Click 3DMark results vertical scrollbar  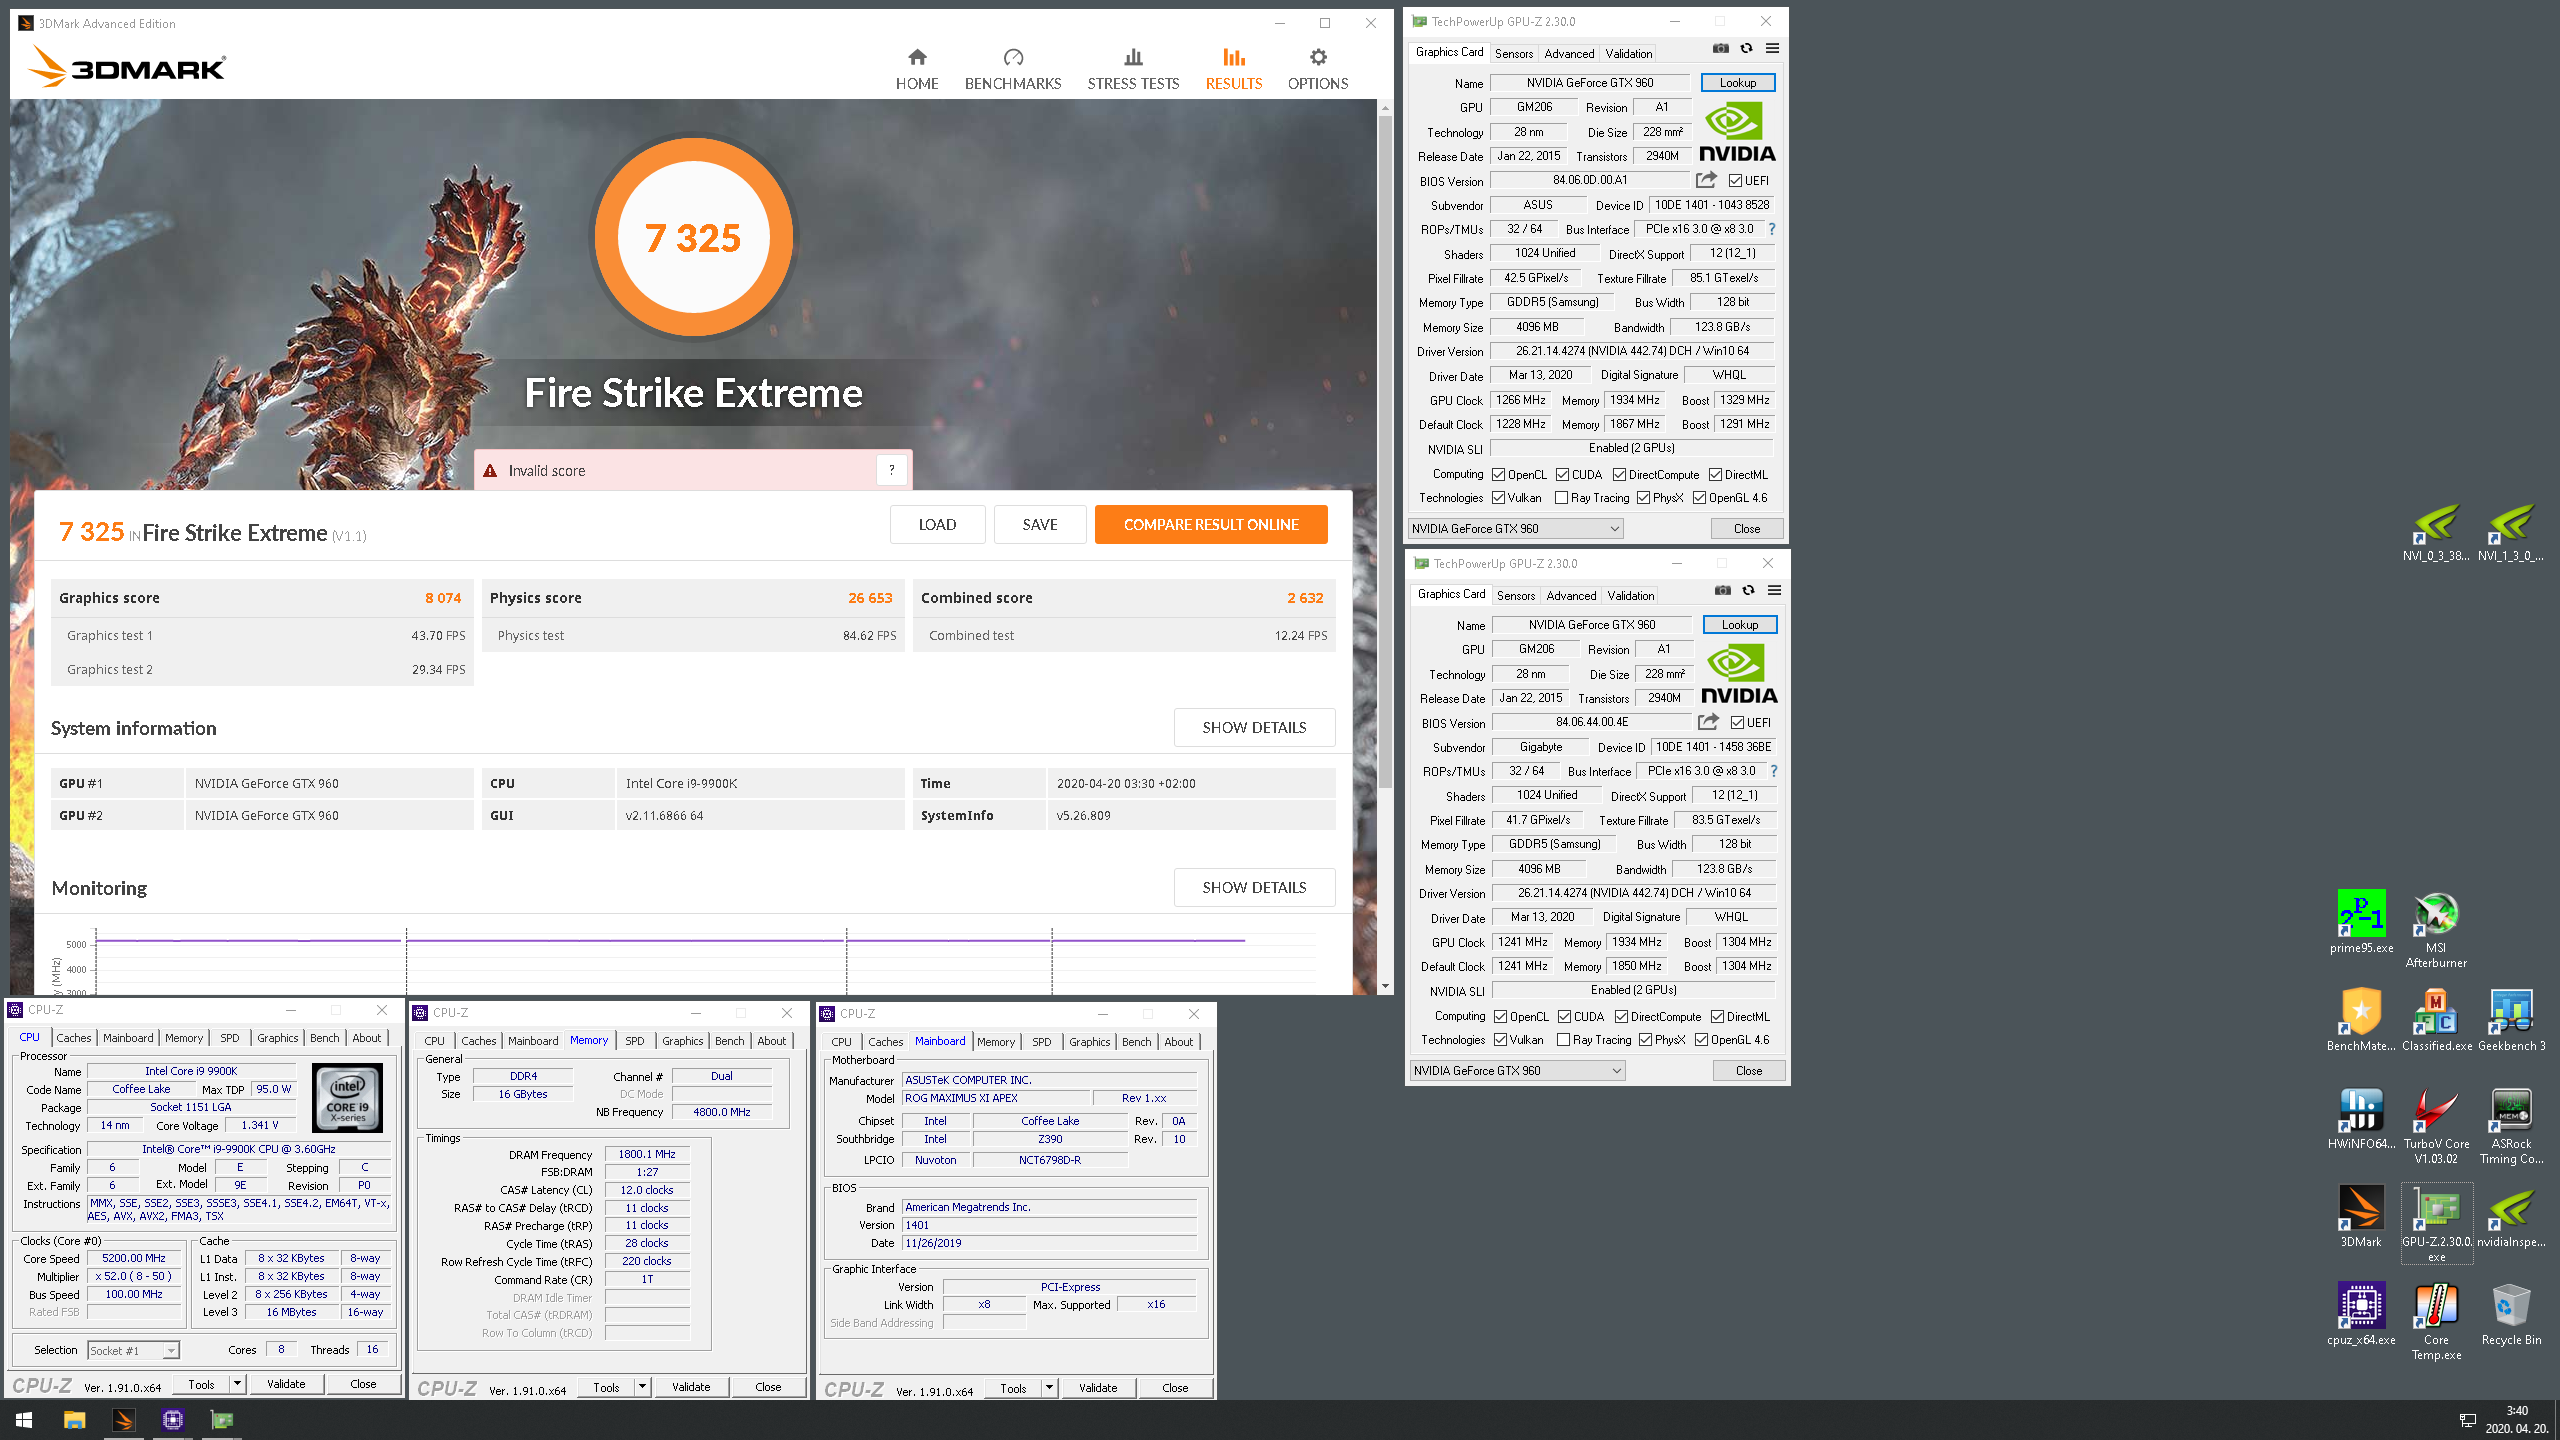[1385, 450]
